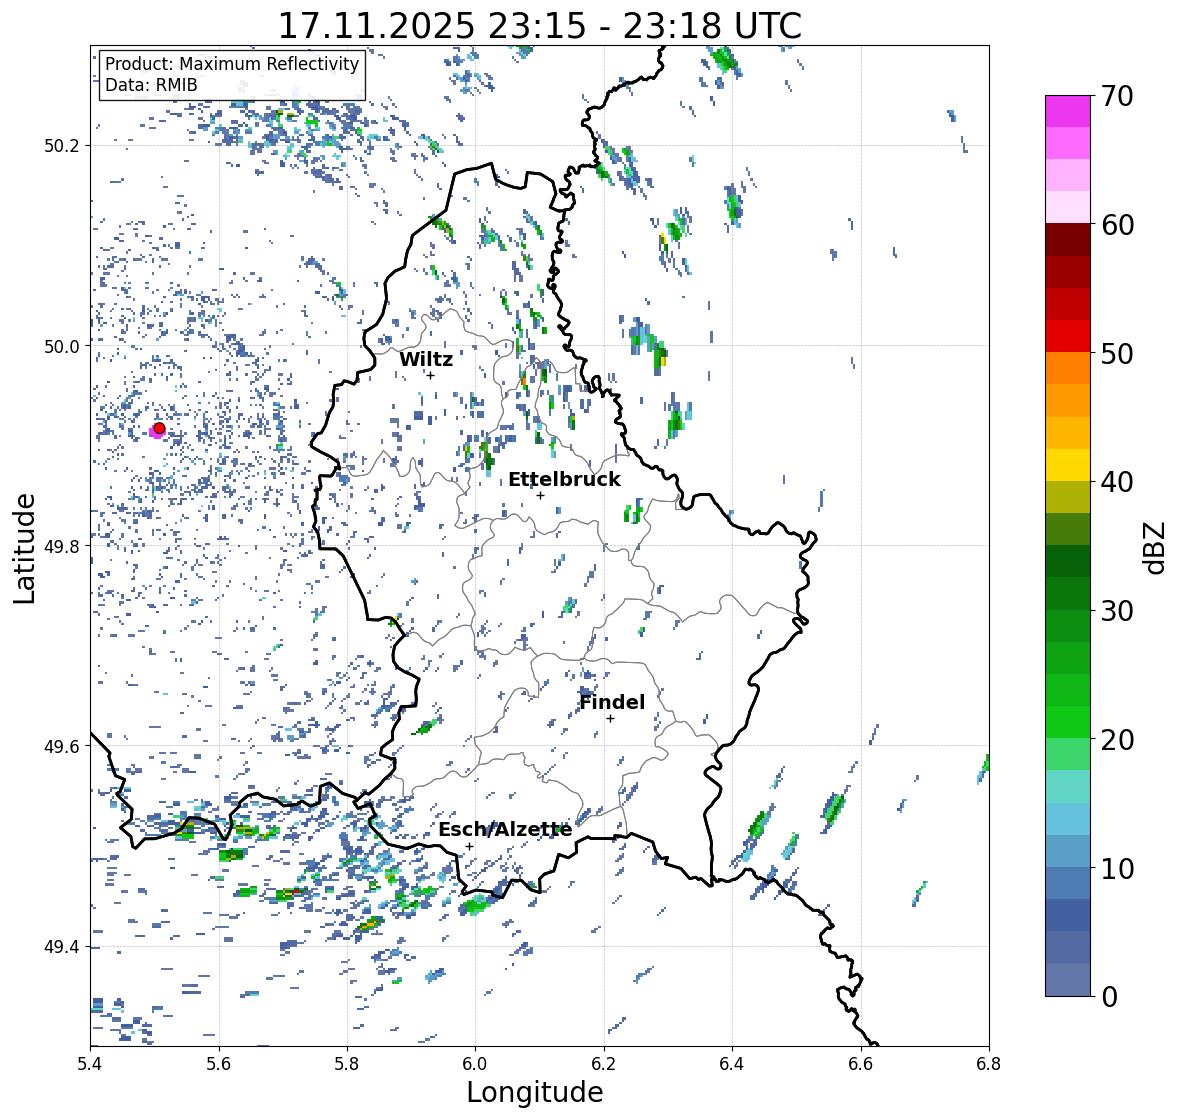
Task: Click the Esch/Alzette station label
Action: (x=505, y=830)
